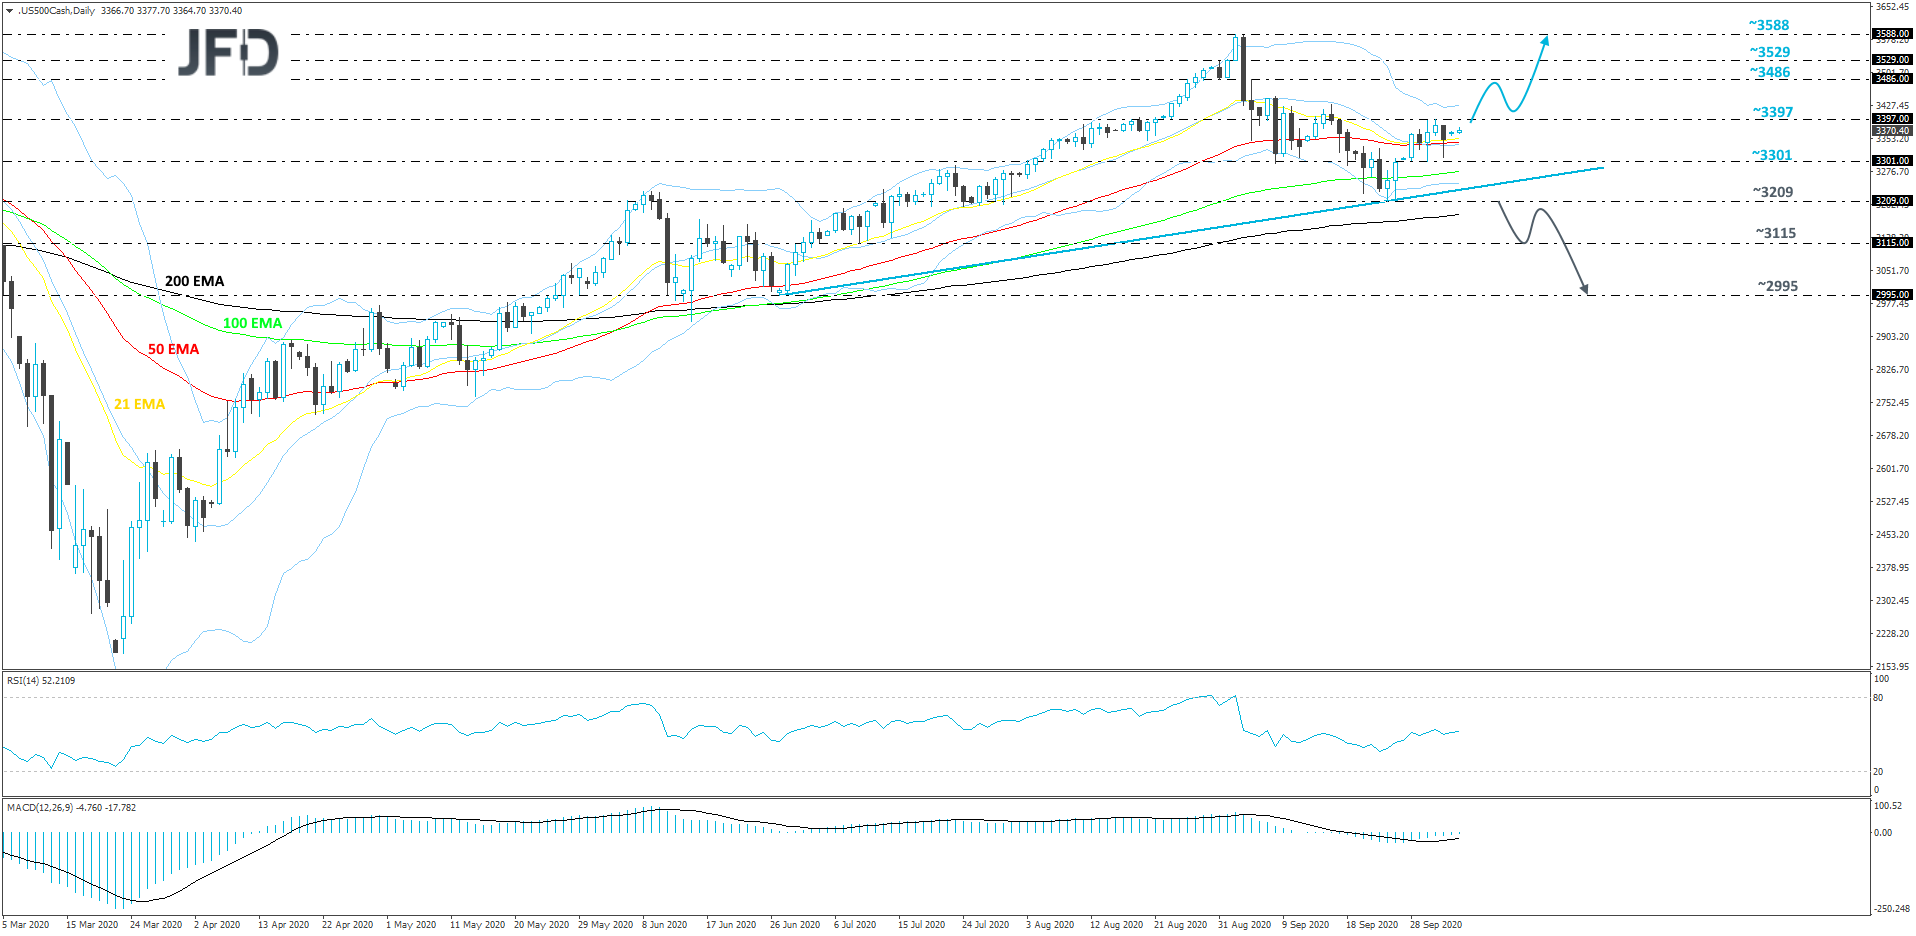Click the 3397.00 price axis tag

tap(1892, 119)
